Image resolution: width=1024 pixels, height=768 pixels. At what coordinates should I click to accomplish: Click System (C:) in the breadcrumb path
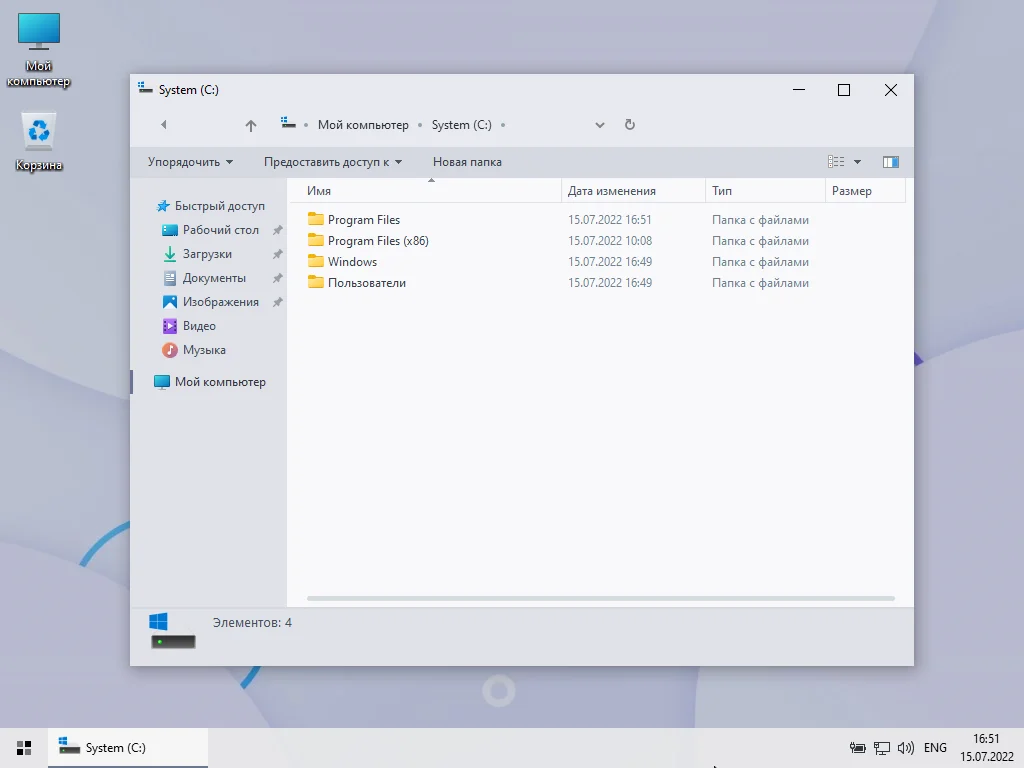coord(462,125)
